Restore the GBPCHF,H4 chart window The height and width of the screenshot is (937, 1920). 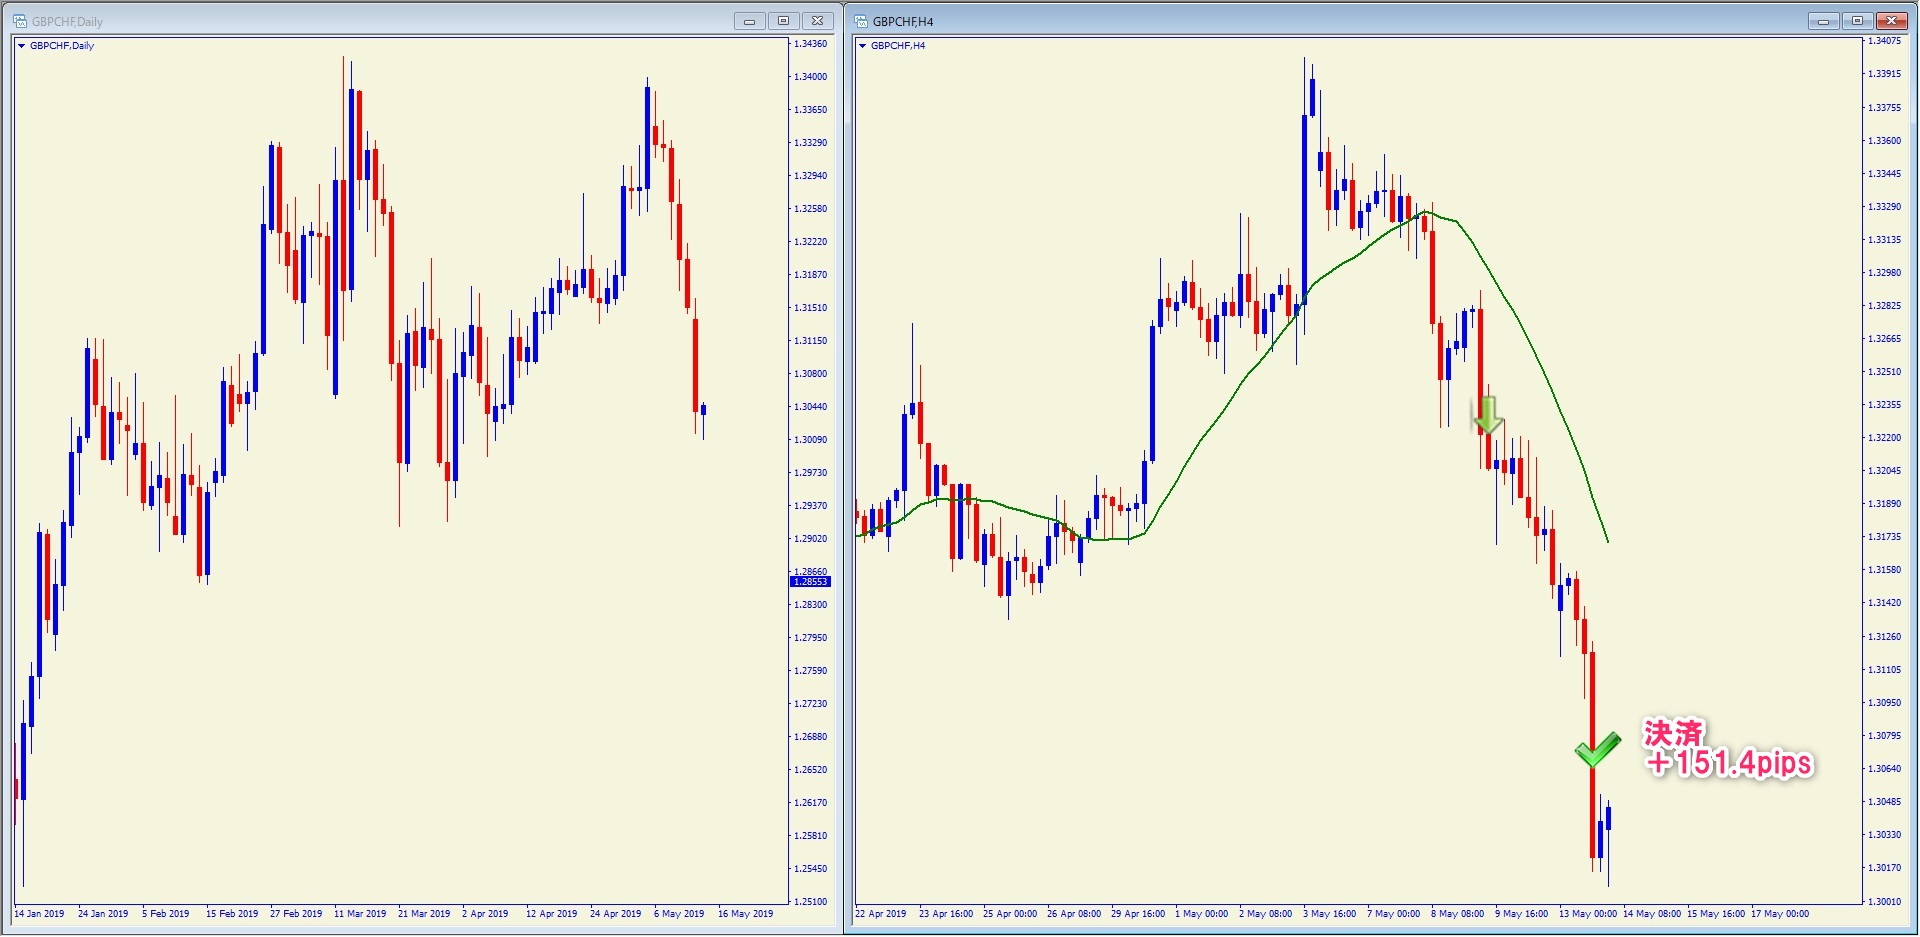coord(1857,21)
